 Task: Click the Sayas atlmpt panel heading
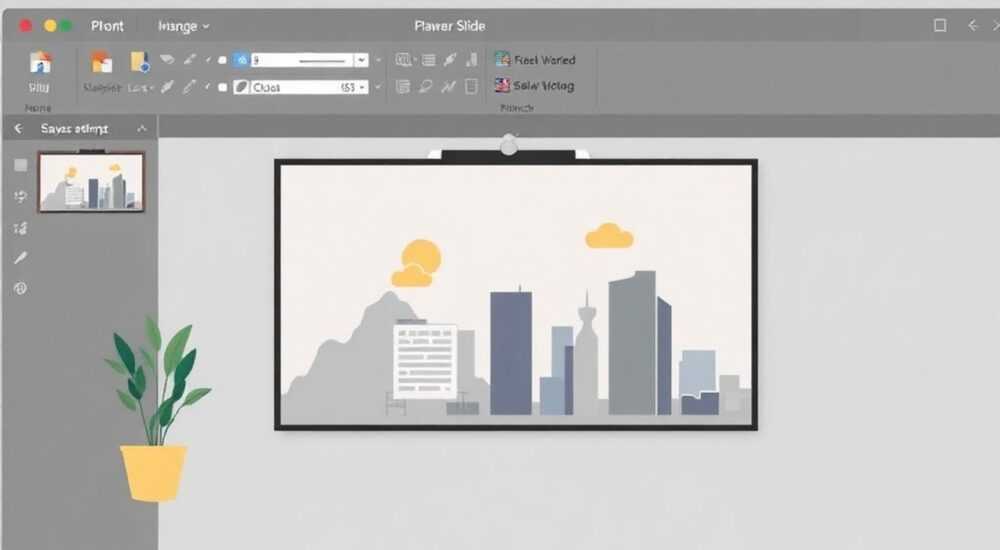pos(74,129)
